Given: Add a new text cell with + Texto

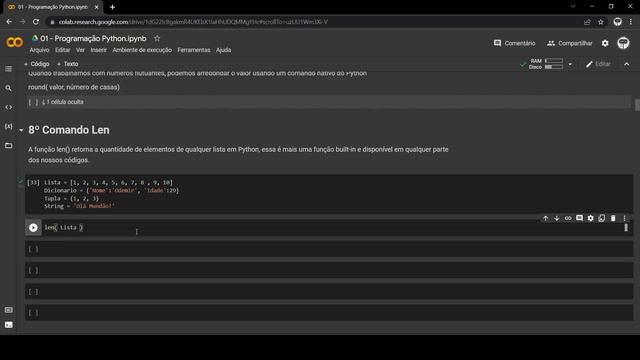Looking at the screenshot, I should (67, 64).
